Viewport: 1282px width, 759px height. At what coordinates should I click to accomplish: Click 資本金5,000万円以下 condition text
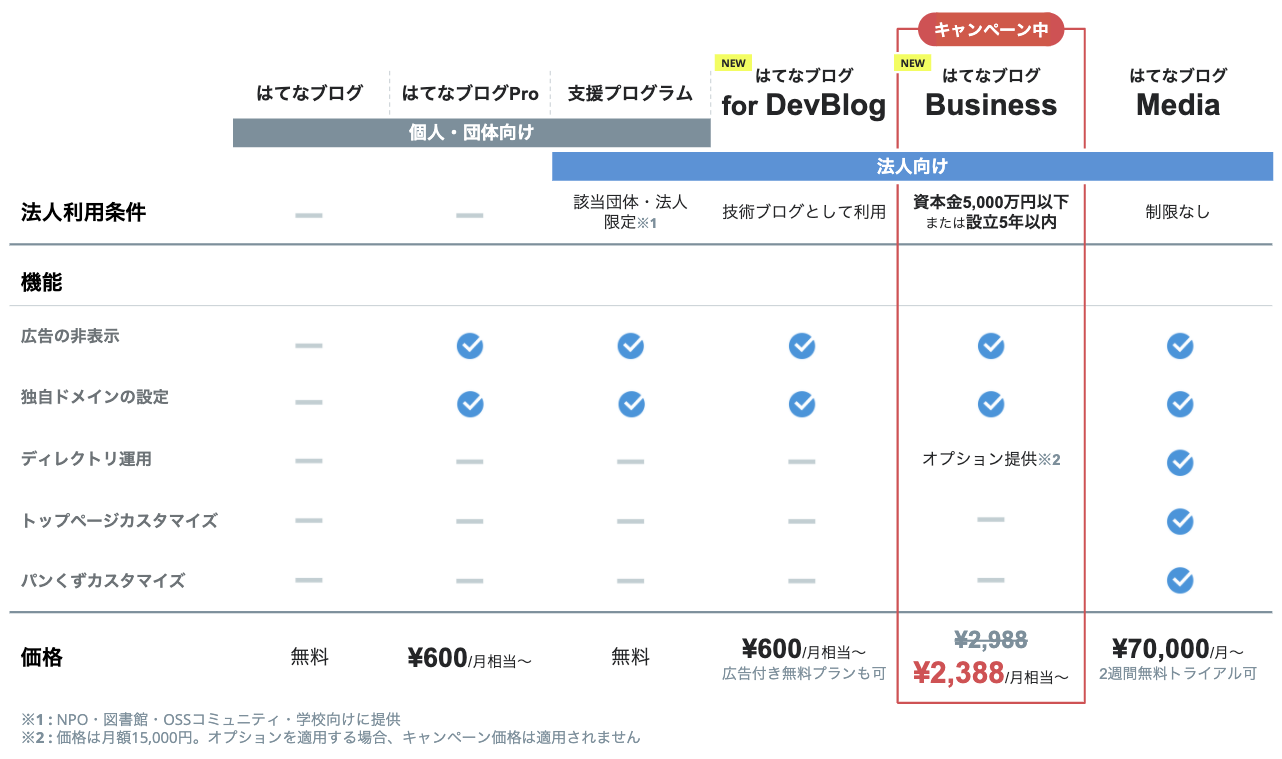pos(991,202)
